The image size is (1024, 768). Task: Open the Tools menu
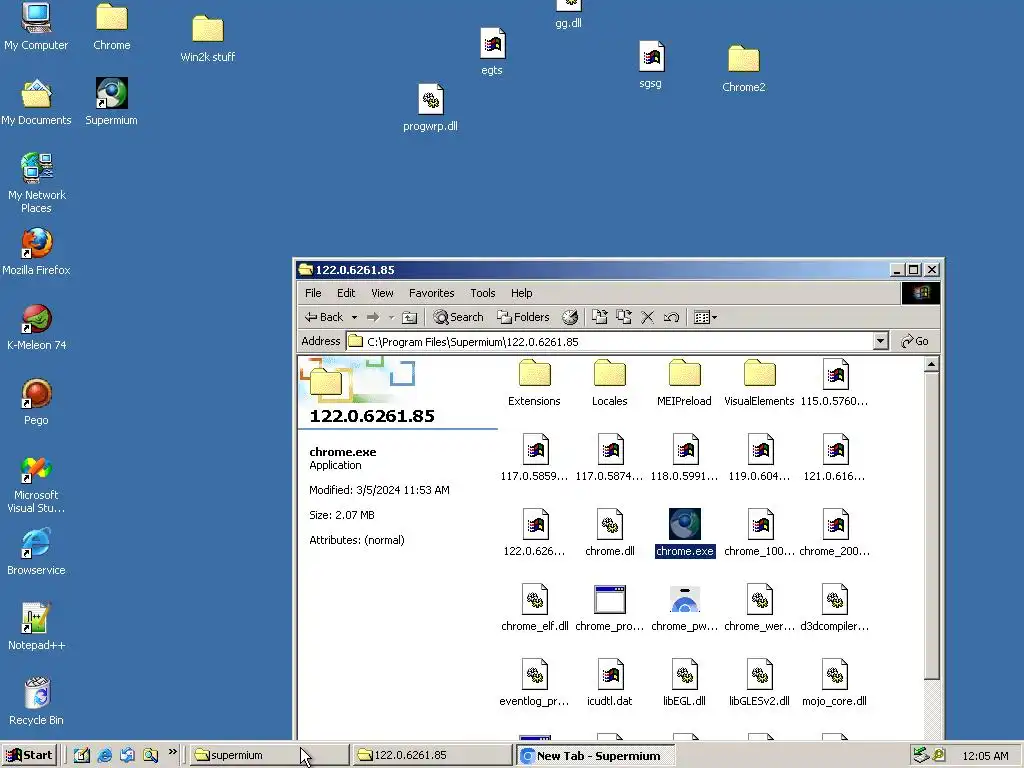[483, 293]
